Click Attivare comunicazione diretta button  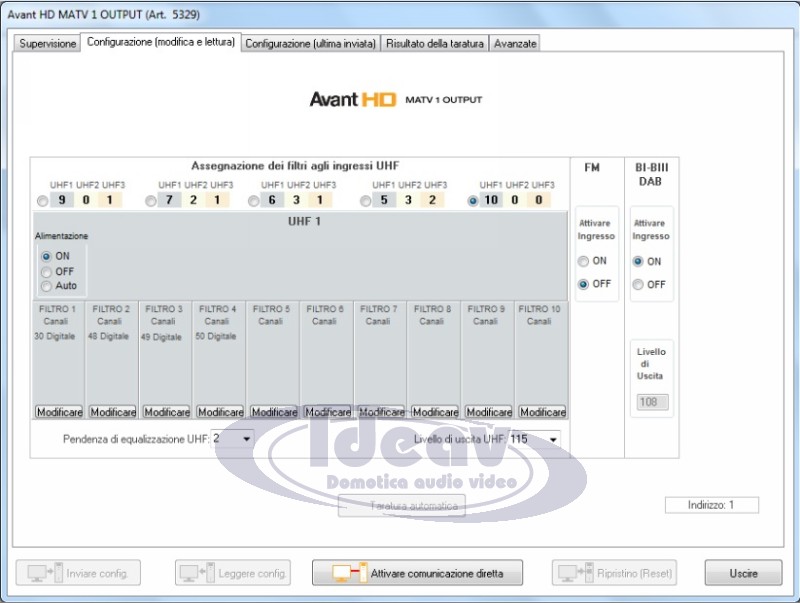click(417, 573)
